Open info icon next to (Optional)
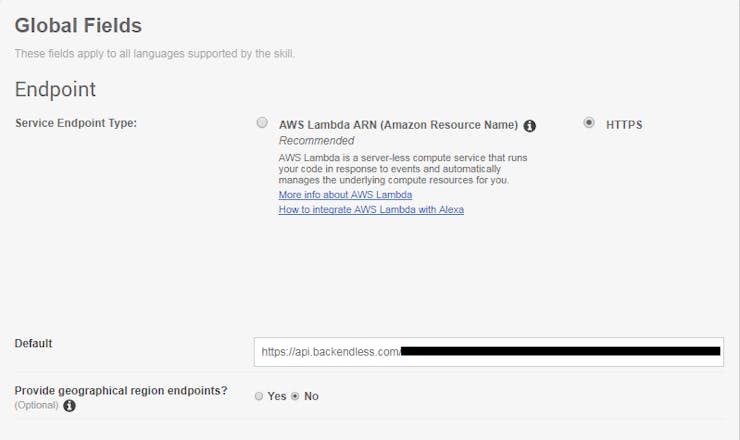The image size is (740, 440). [x=69, y=406]
